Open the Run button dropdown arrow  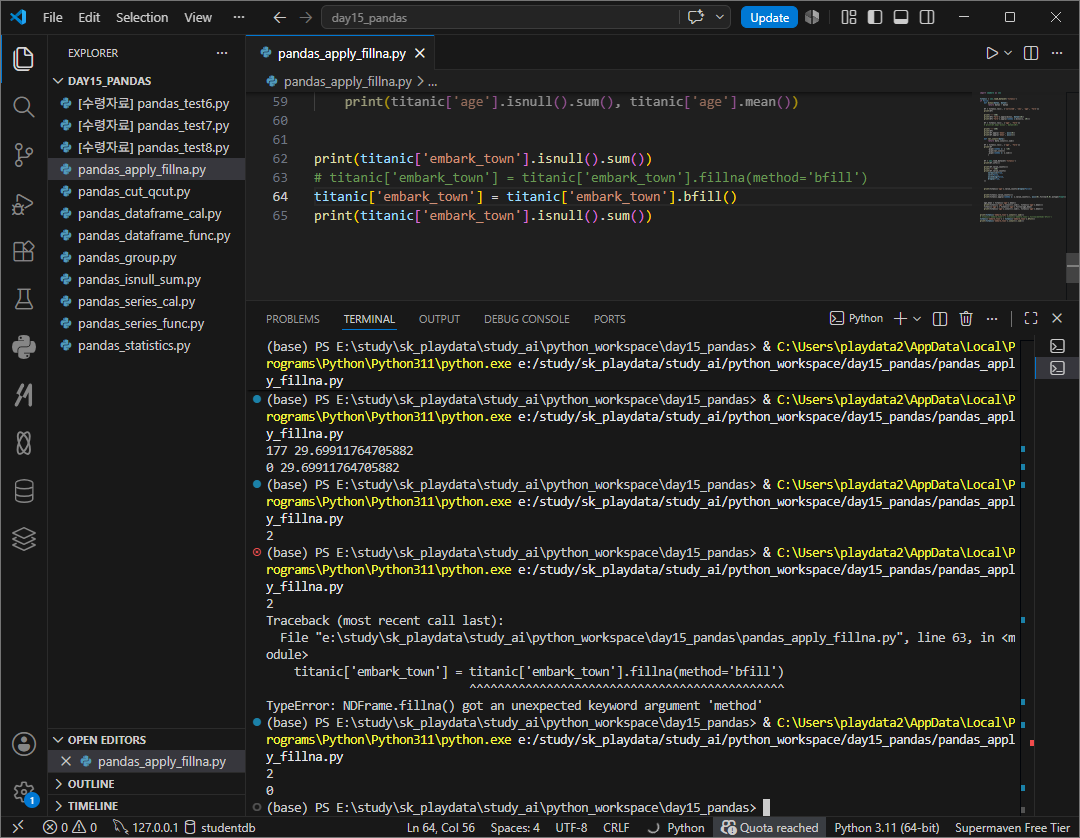pos(1008,53)
